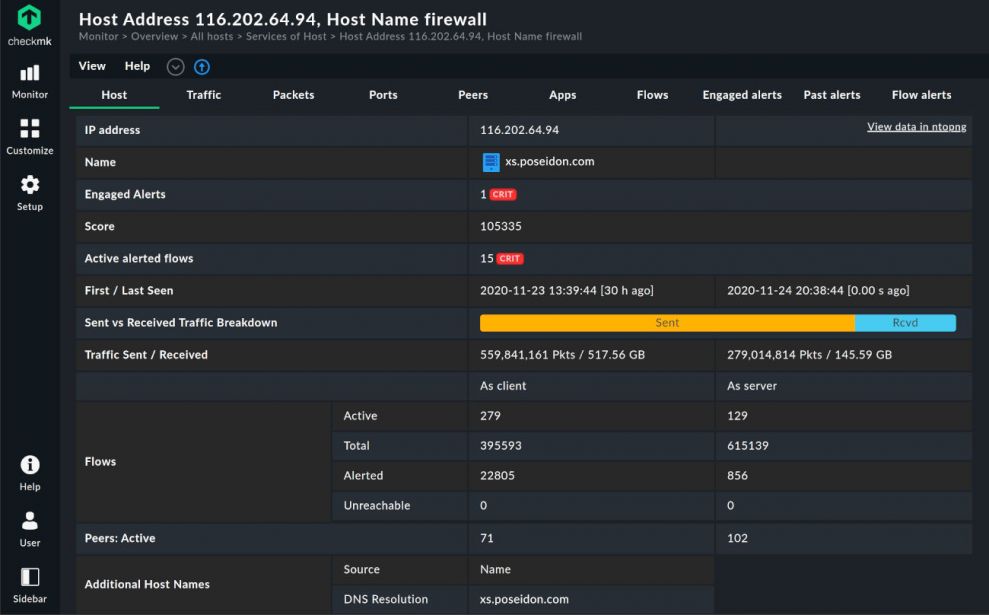Viewport: 989px width, 615px height.
Task: Open the Help dropdown menu
Action: tap(137, 66)
